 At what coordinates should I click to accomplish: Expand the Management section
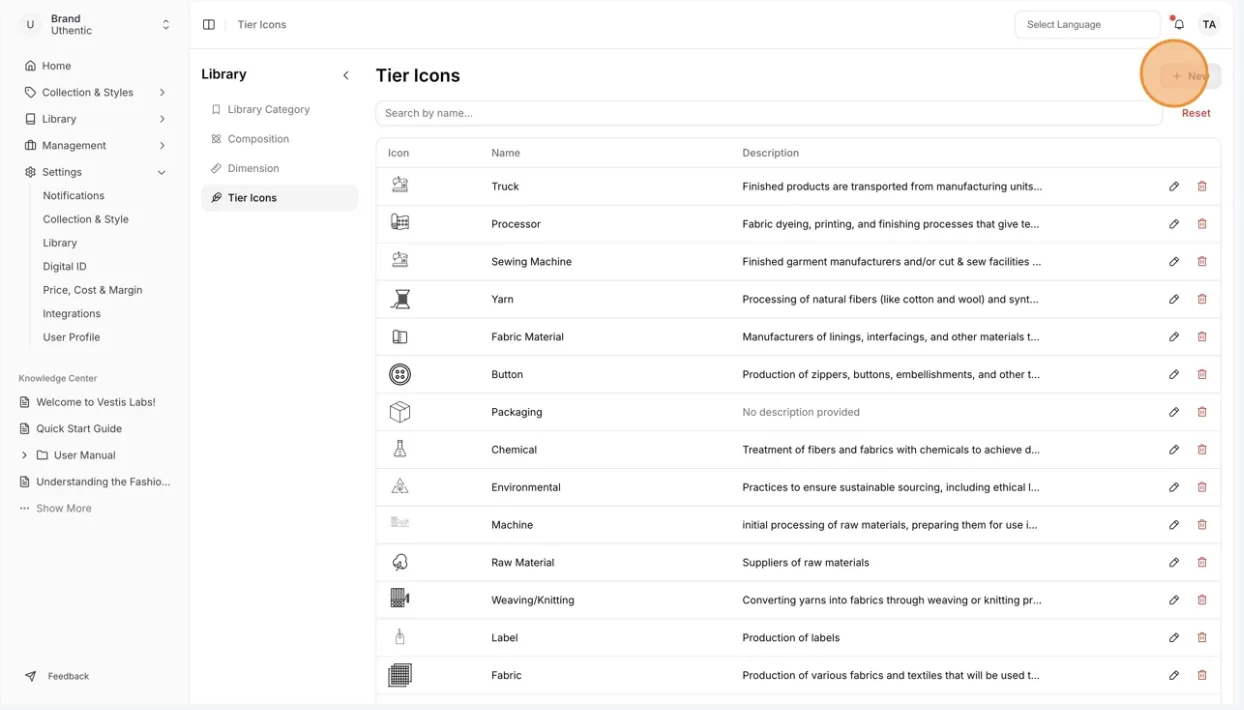coord(96,145)
